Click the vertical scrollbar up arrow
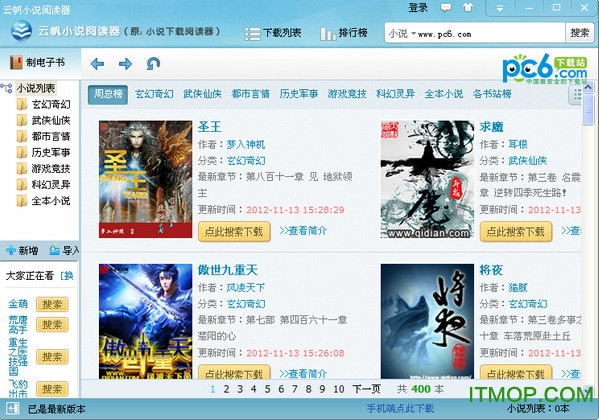 [x=588, y=87]
